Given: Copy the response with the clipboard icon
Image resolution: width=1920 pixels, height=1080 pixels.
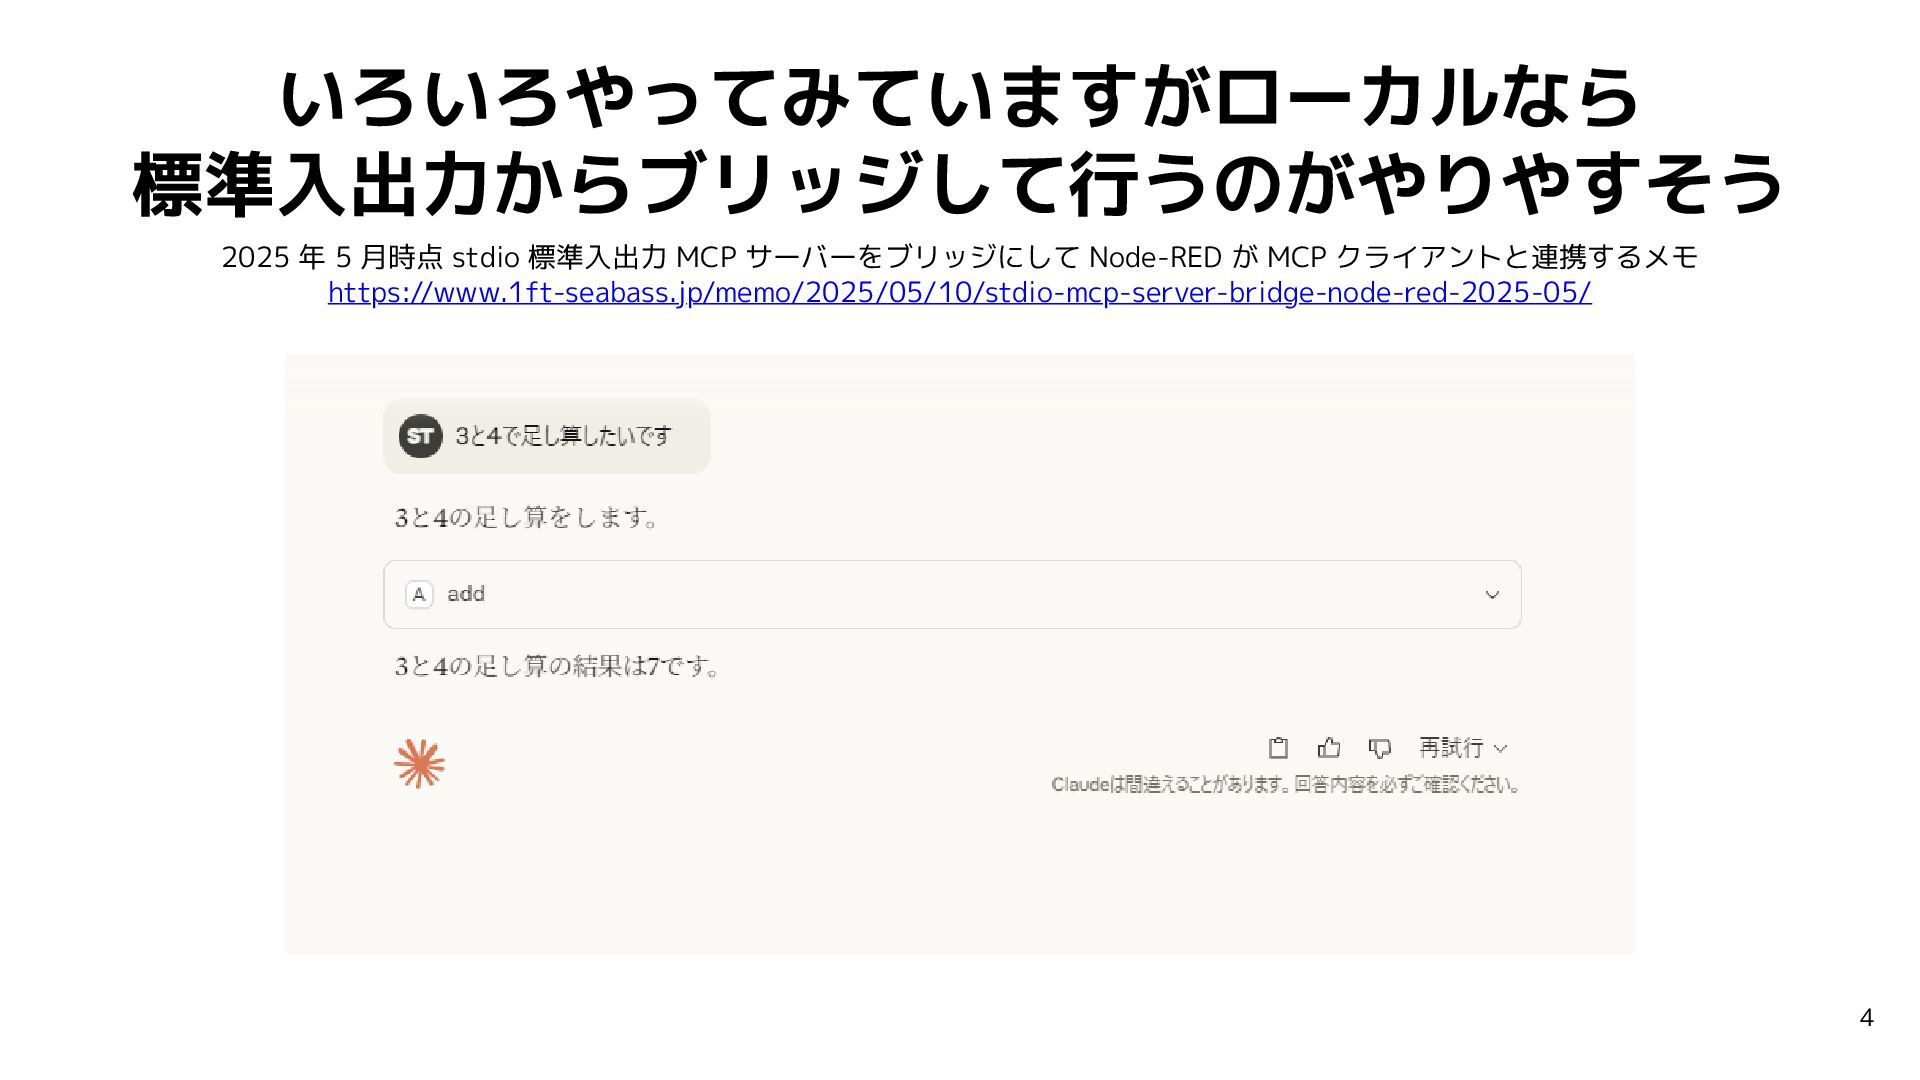Looking at the screenshot, I should (x=1278, y=748).
